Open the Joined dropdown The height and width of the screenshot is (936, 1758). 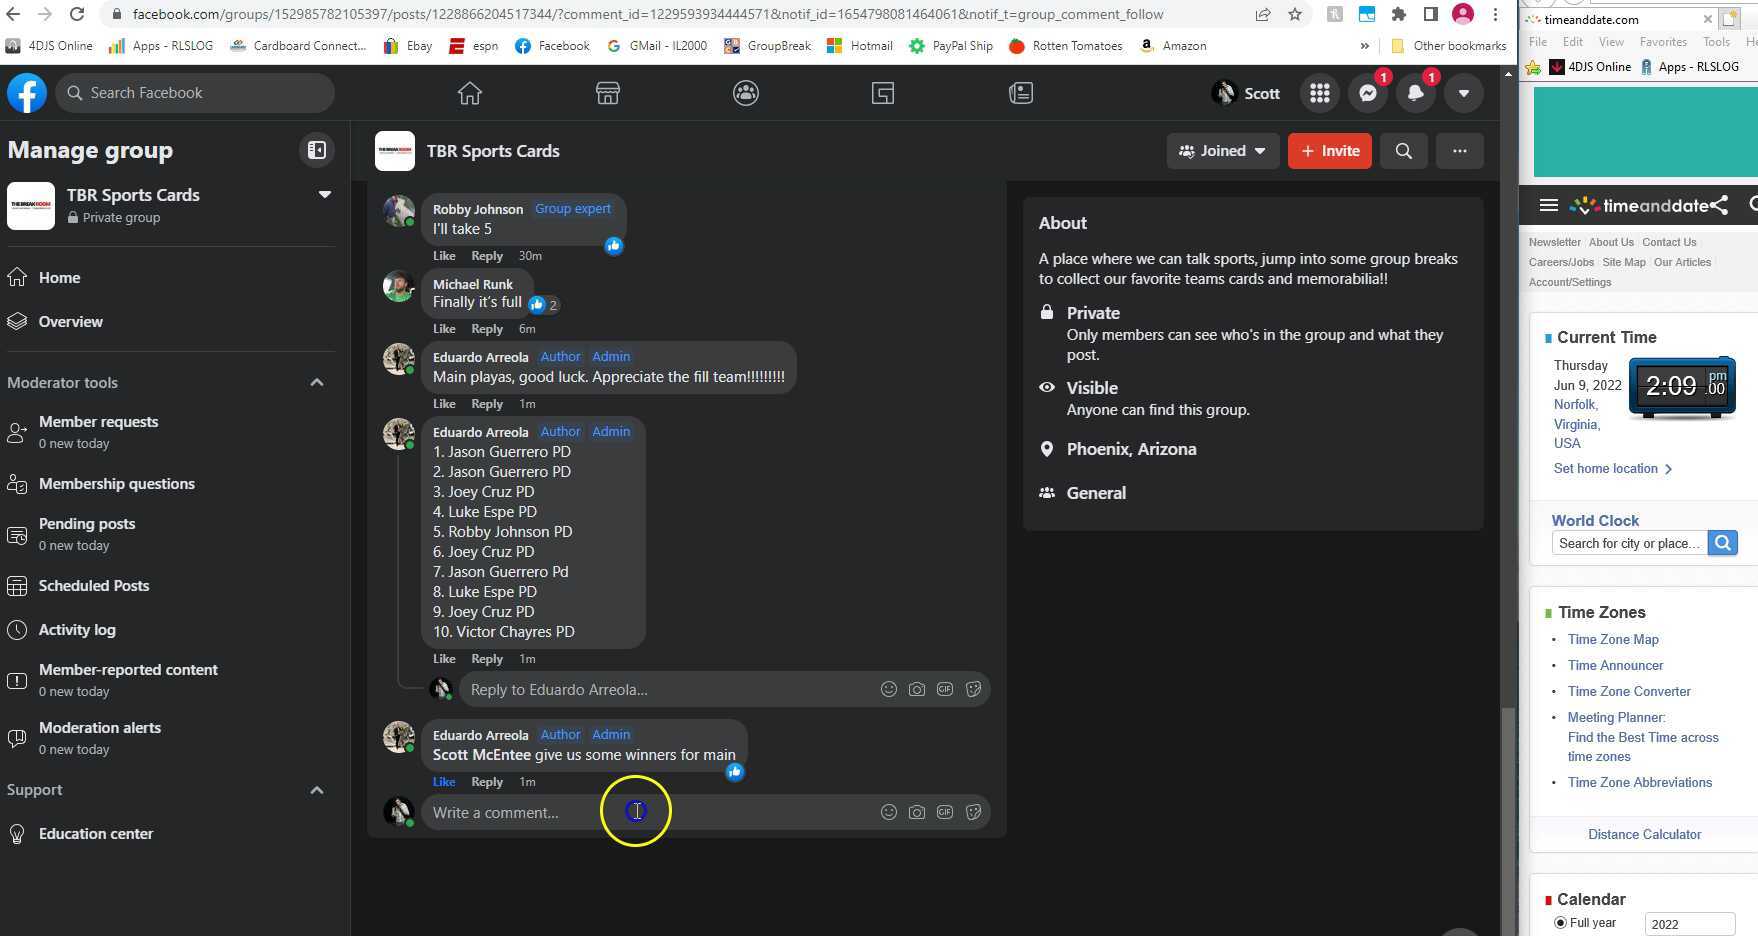tap(1222, 151)
